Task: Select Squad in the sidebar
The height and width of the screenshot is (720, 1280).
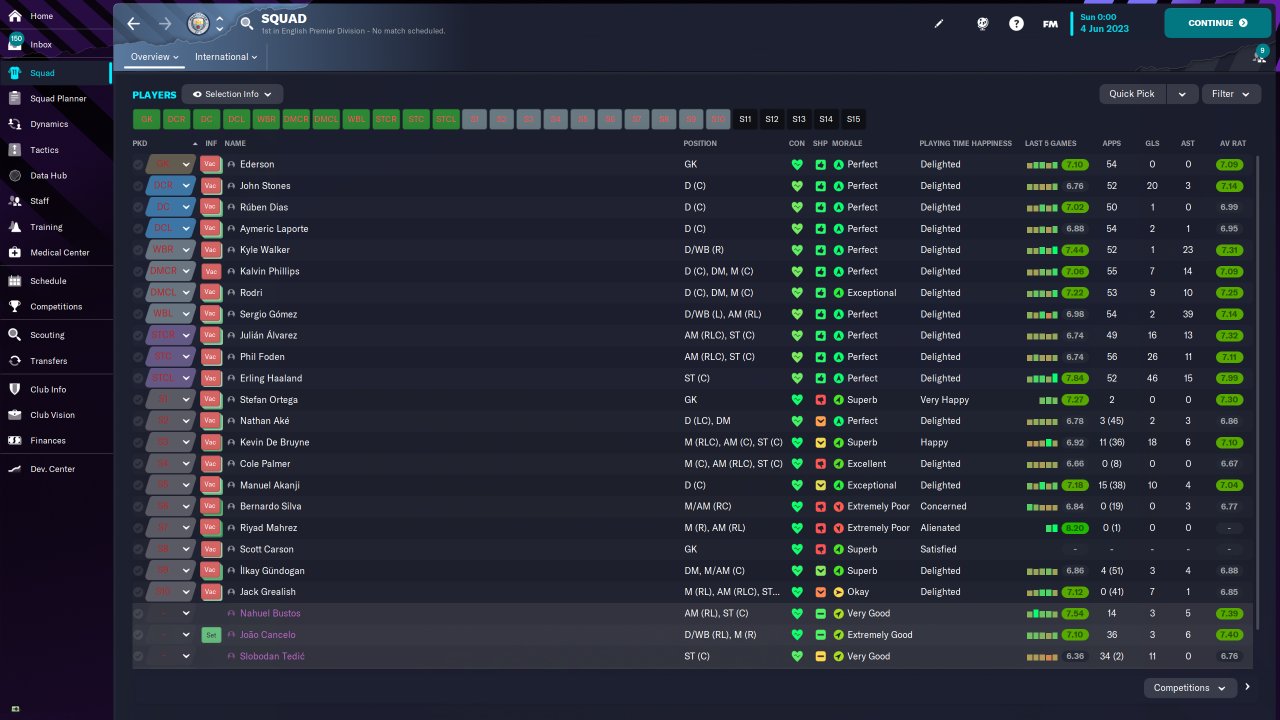Action: tap(56, 73)
